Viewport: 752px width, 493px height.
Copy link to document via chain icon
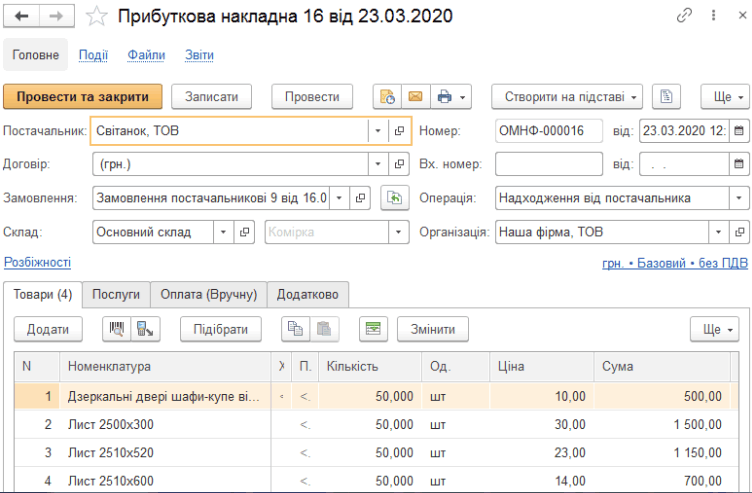(684, 15)
